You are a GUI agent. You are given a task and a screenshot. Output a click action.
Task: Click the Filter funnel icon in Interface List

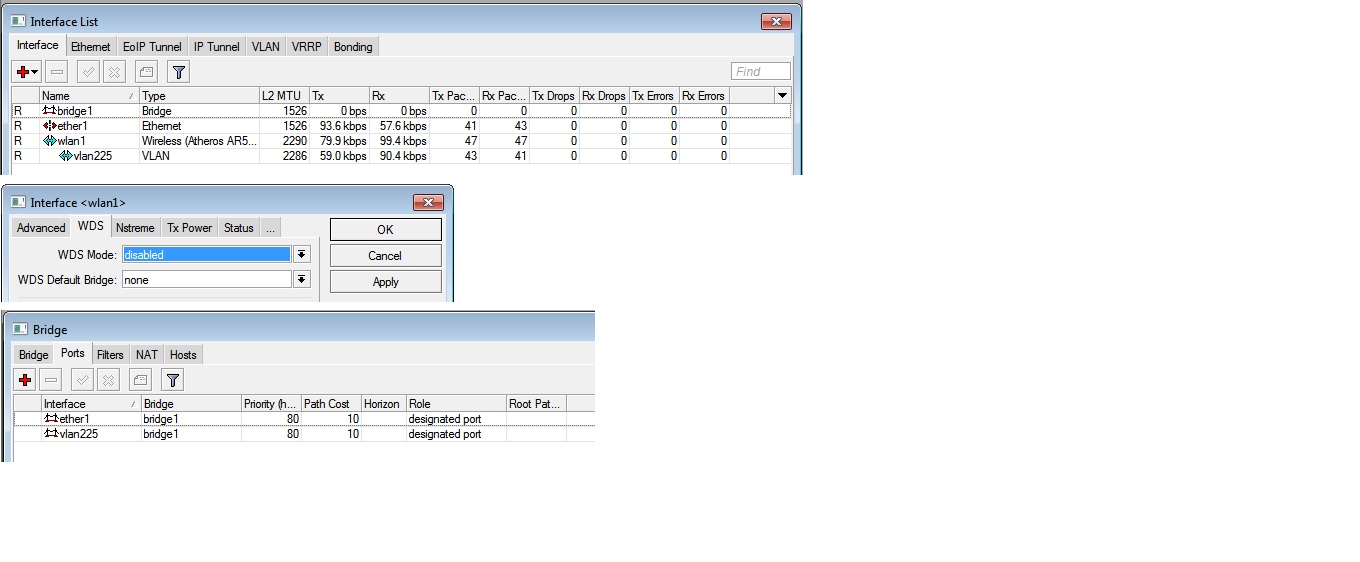point(178,72)
